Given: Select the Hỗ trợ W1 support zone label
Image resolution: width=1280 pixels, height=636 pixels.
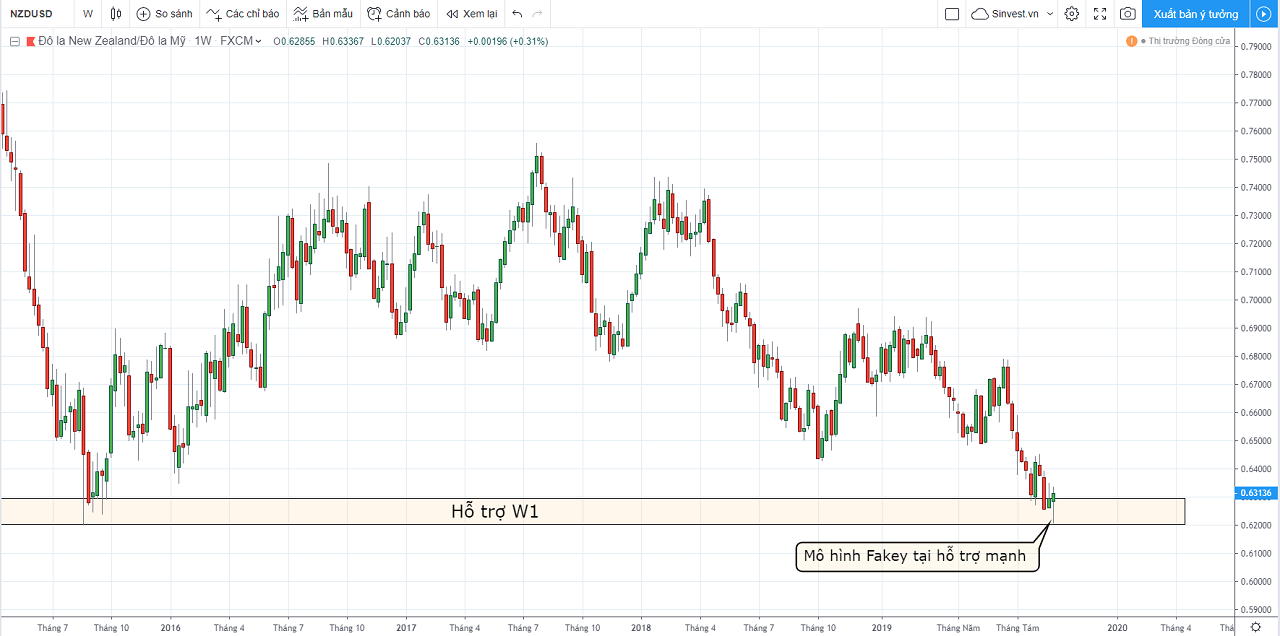Looking at the screenshot, I should pyautogui.click(x=495, y=511).
